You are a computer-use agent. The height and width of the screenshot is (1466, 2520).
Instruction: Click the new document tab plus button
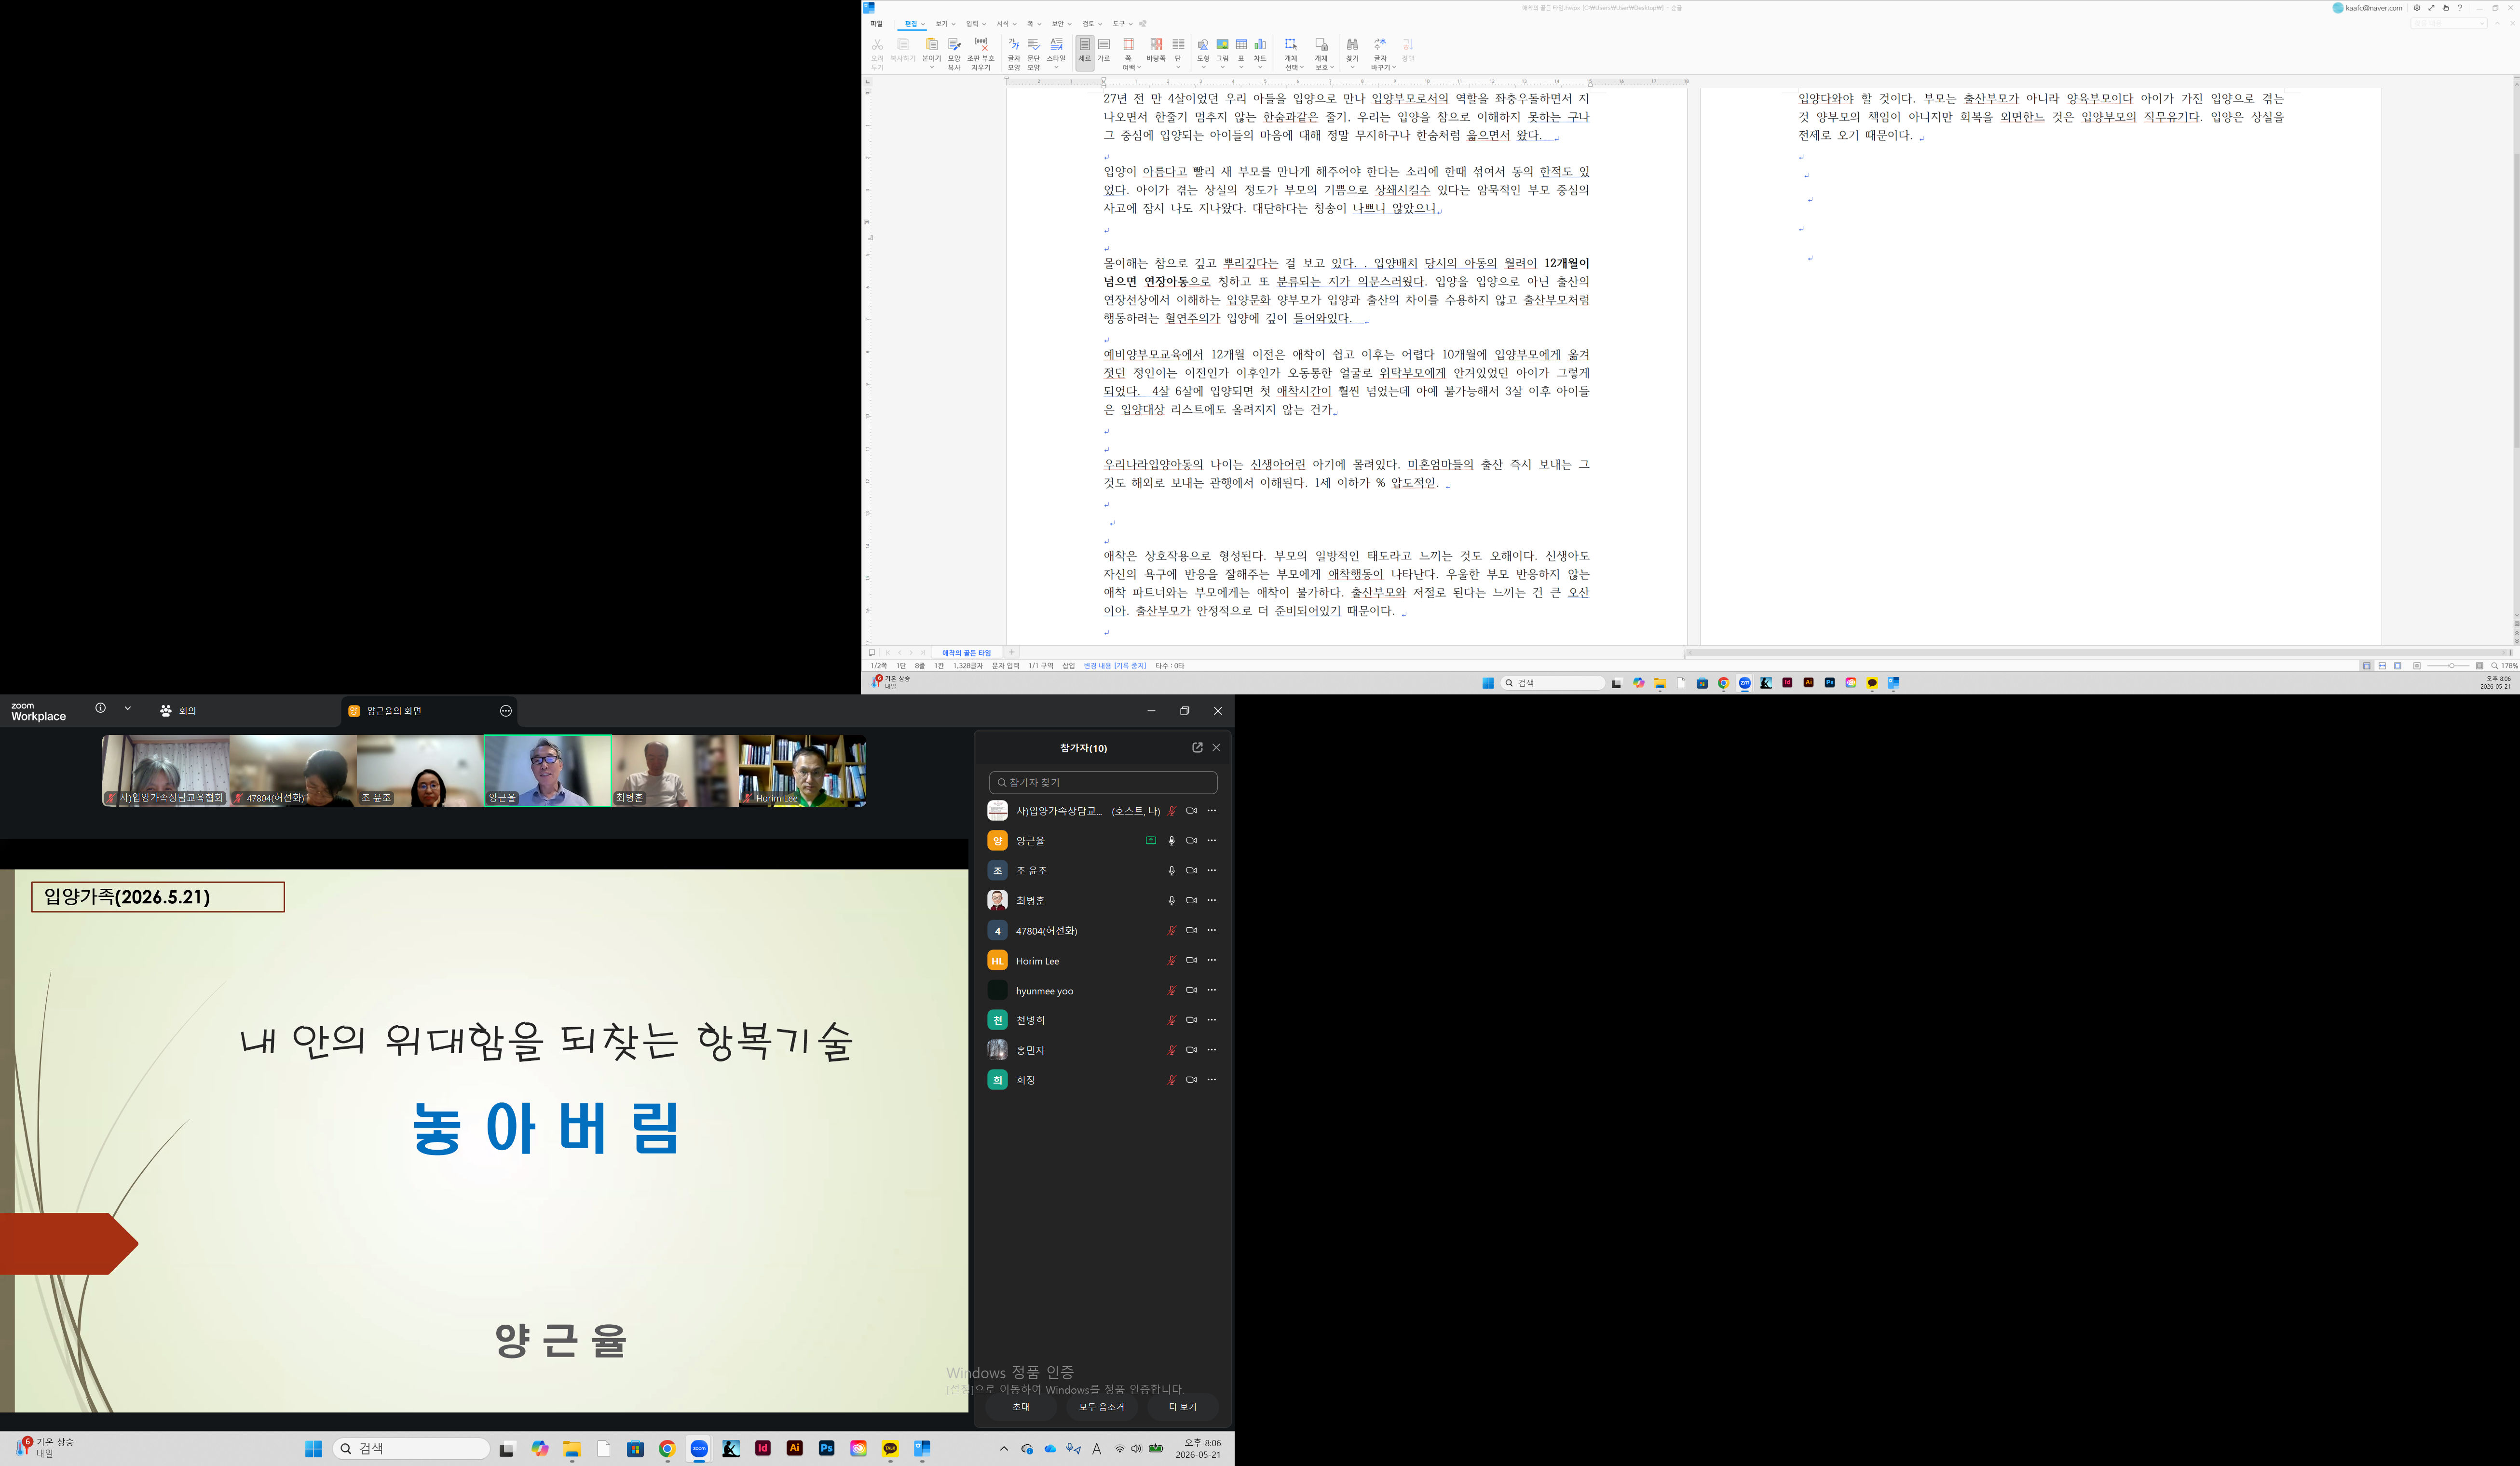(x=1011, y=652)
